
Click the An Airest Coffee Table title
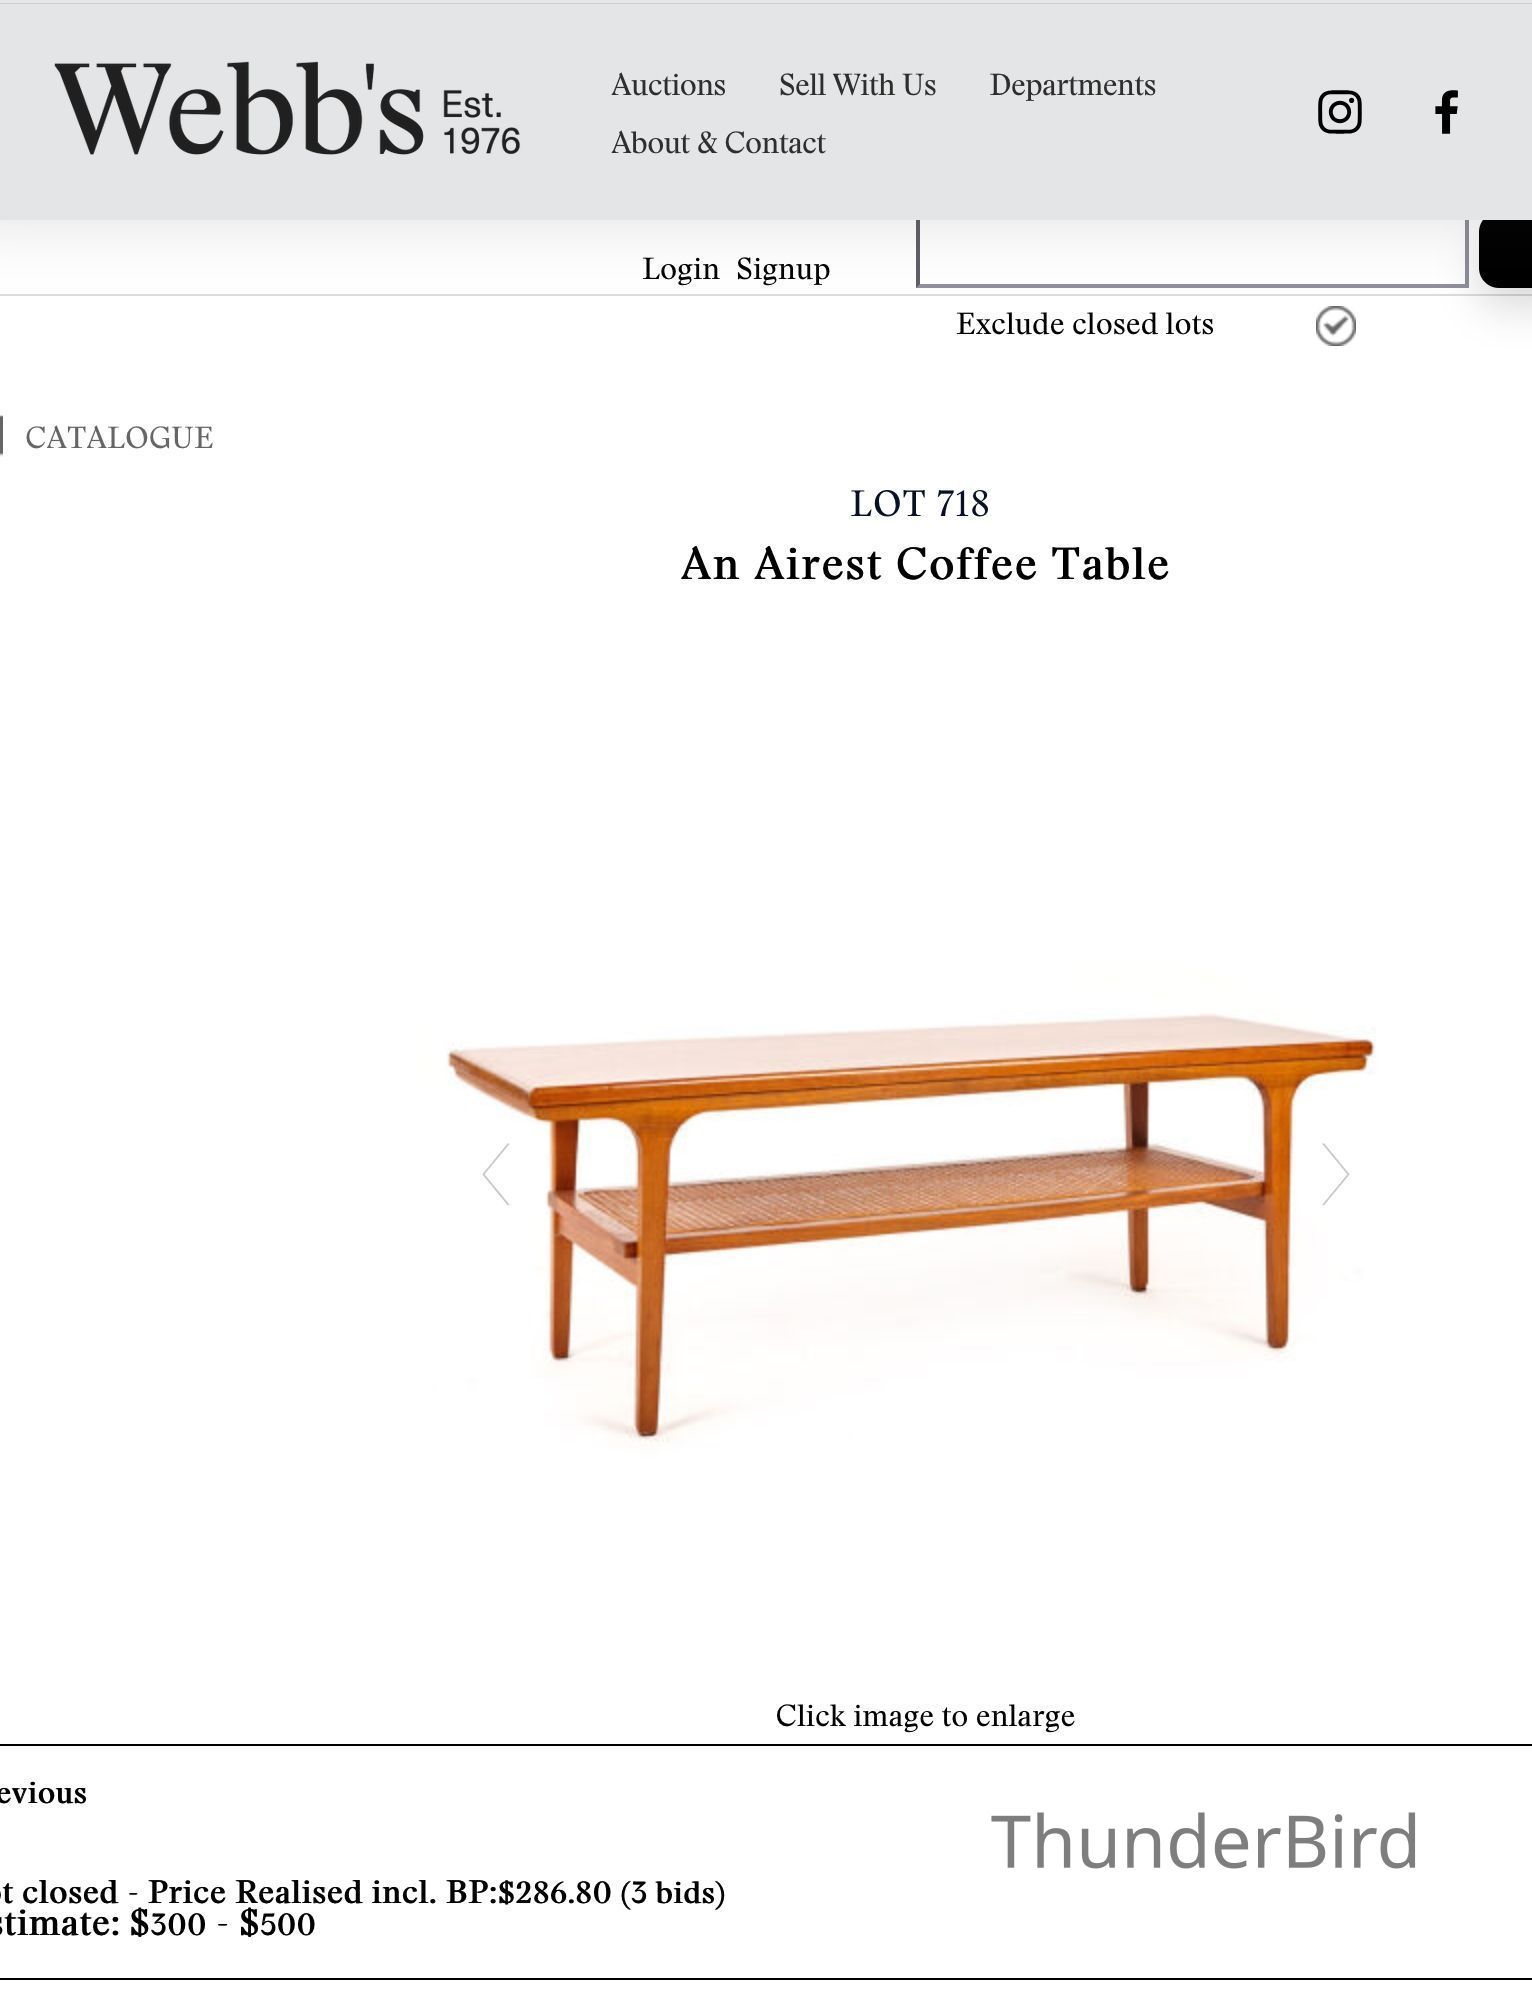click(925, 564)
